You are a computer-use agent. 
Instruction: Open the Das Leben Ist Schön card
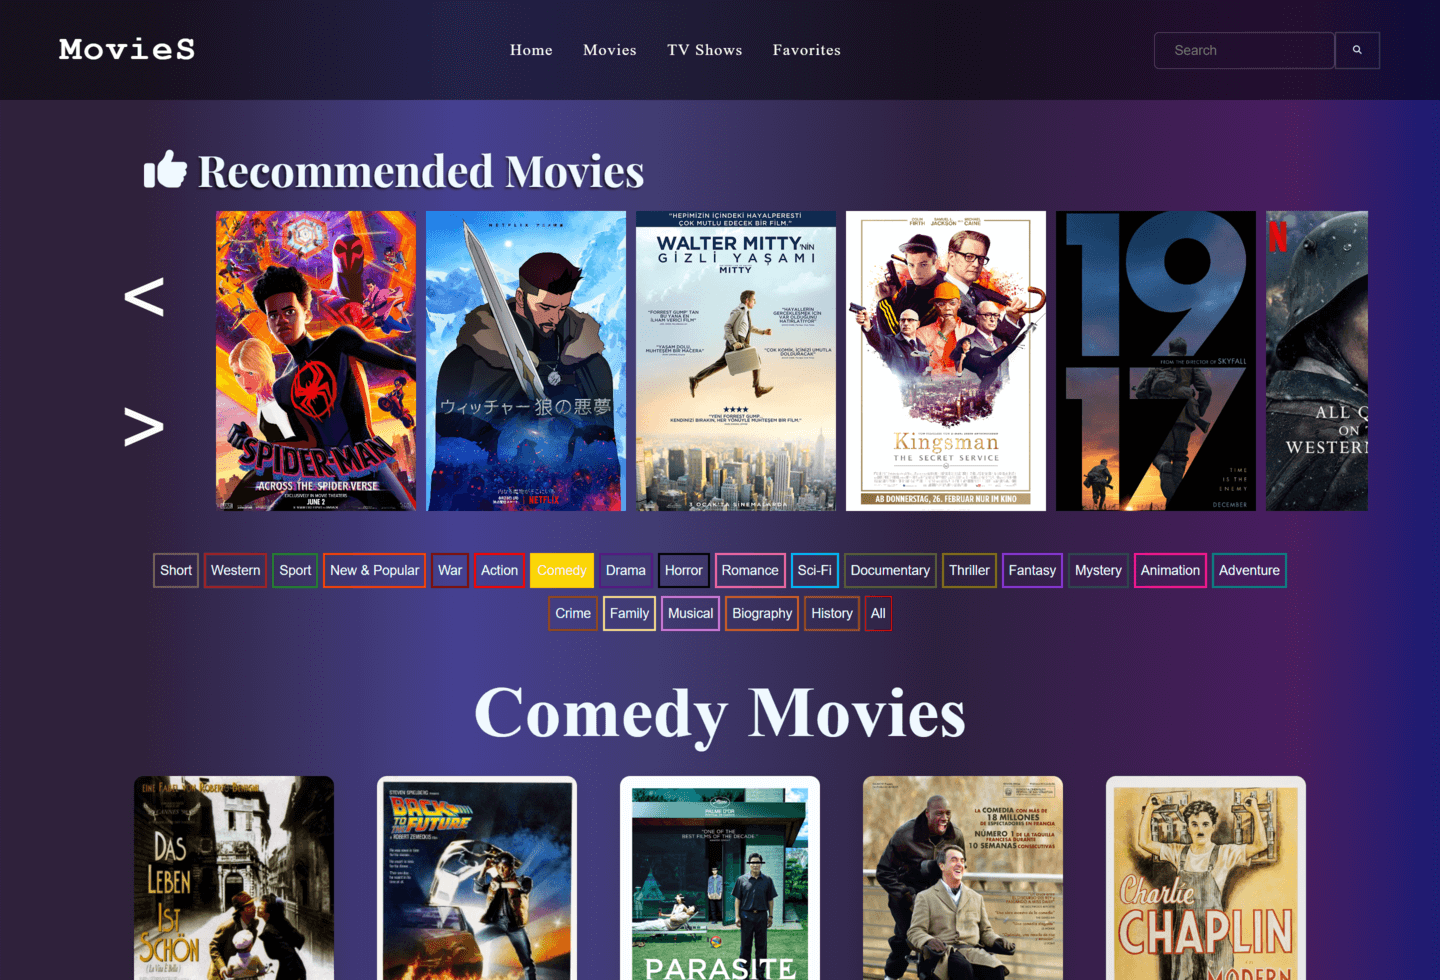(x=234, y=878)
